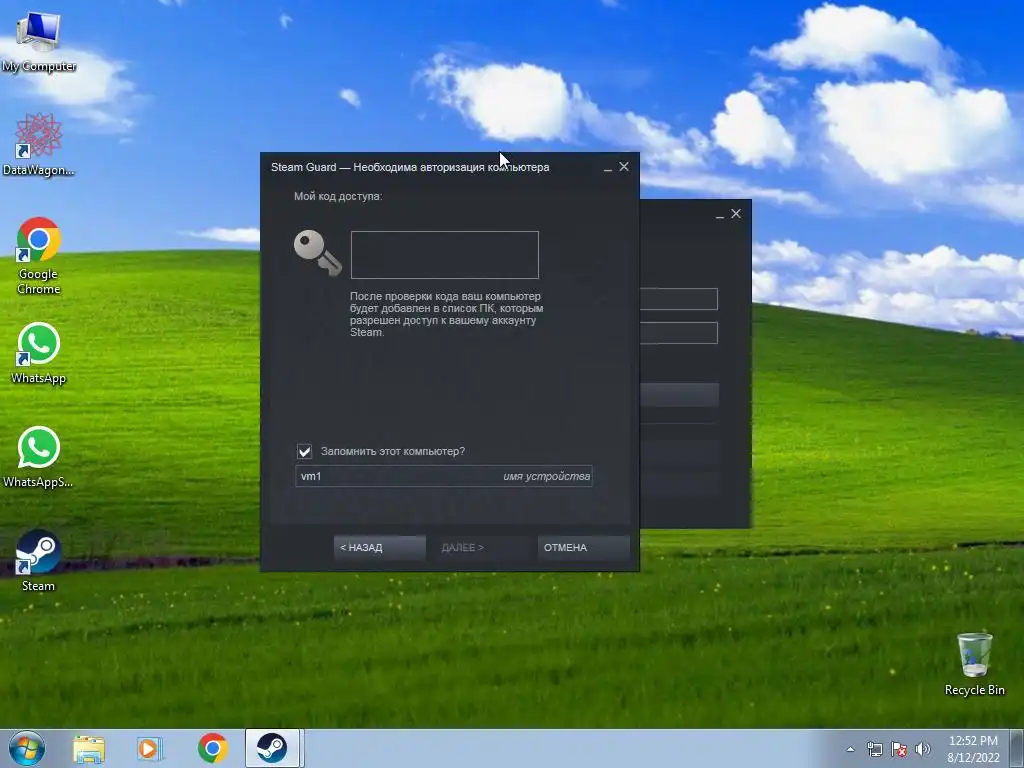
Task: Click the 'ОТМЕНА' button
Action: tap(584, 547)
